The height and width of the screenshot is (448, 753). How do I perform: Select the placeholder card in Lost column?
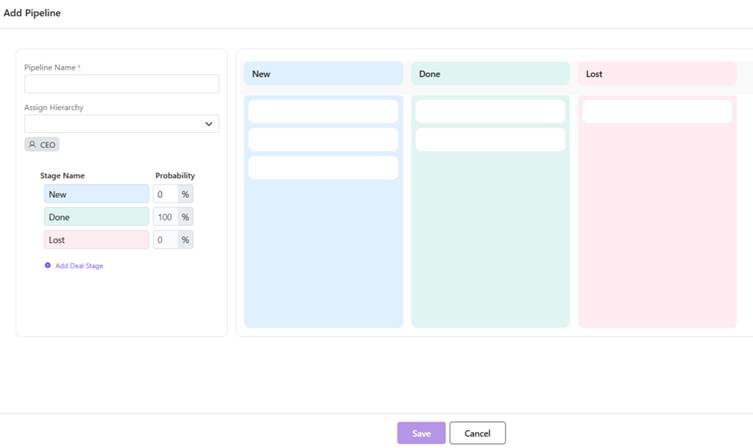tap(657, 111)
